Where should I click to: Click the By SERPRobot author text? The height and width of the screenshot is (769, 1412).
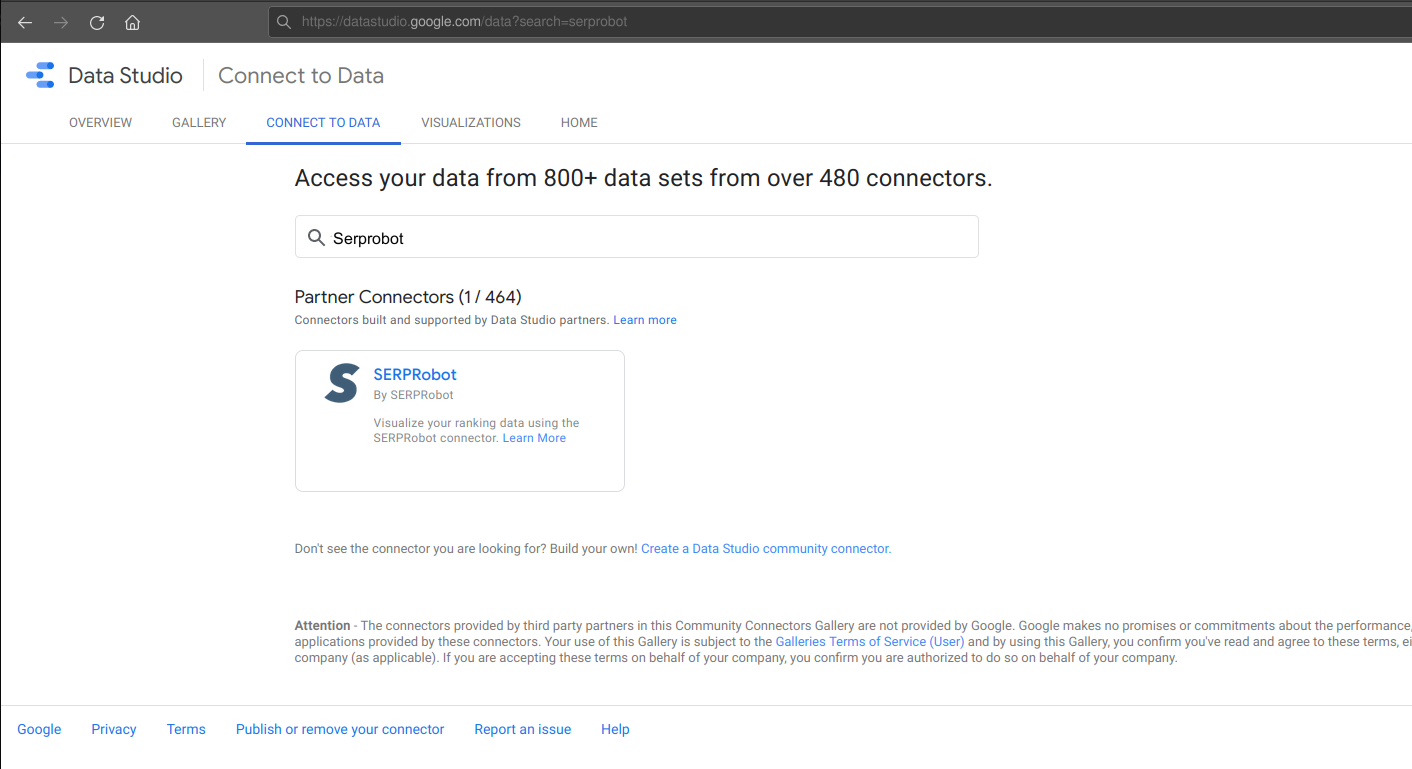(413, 395)
